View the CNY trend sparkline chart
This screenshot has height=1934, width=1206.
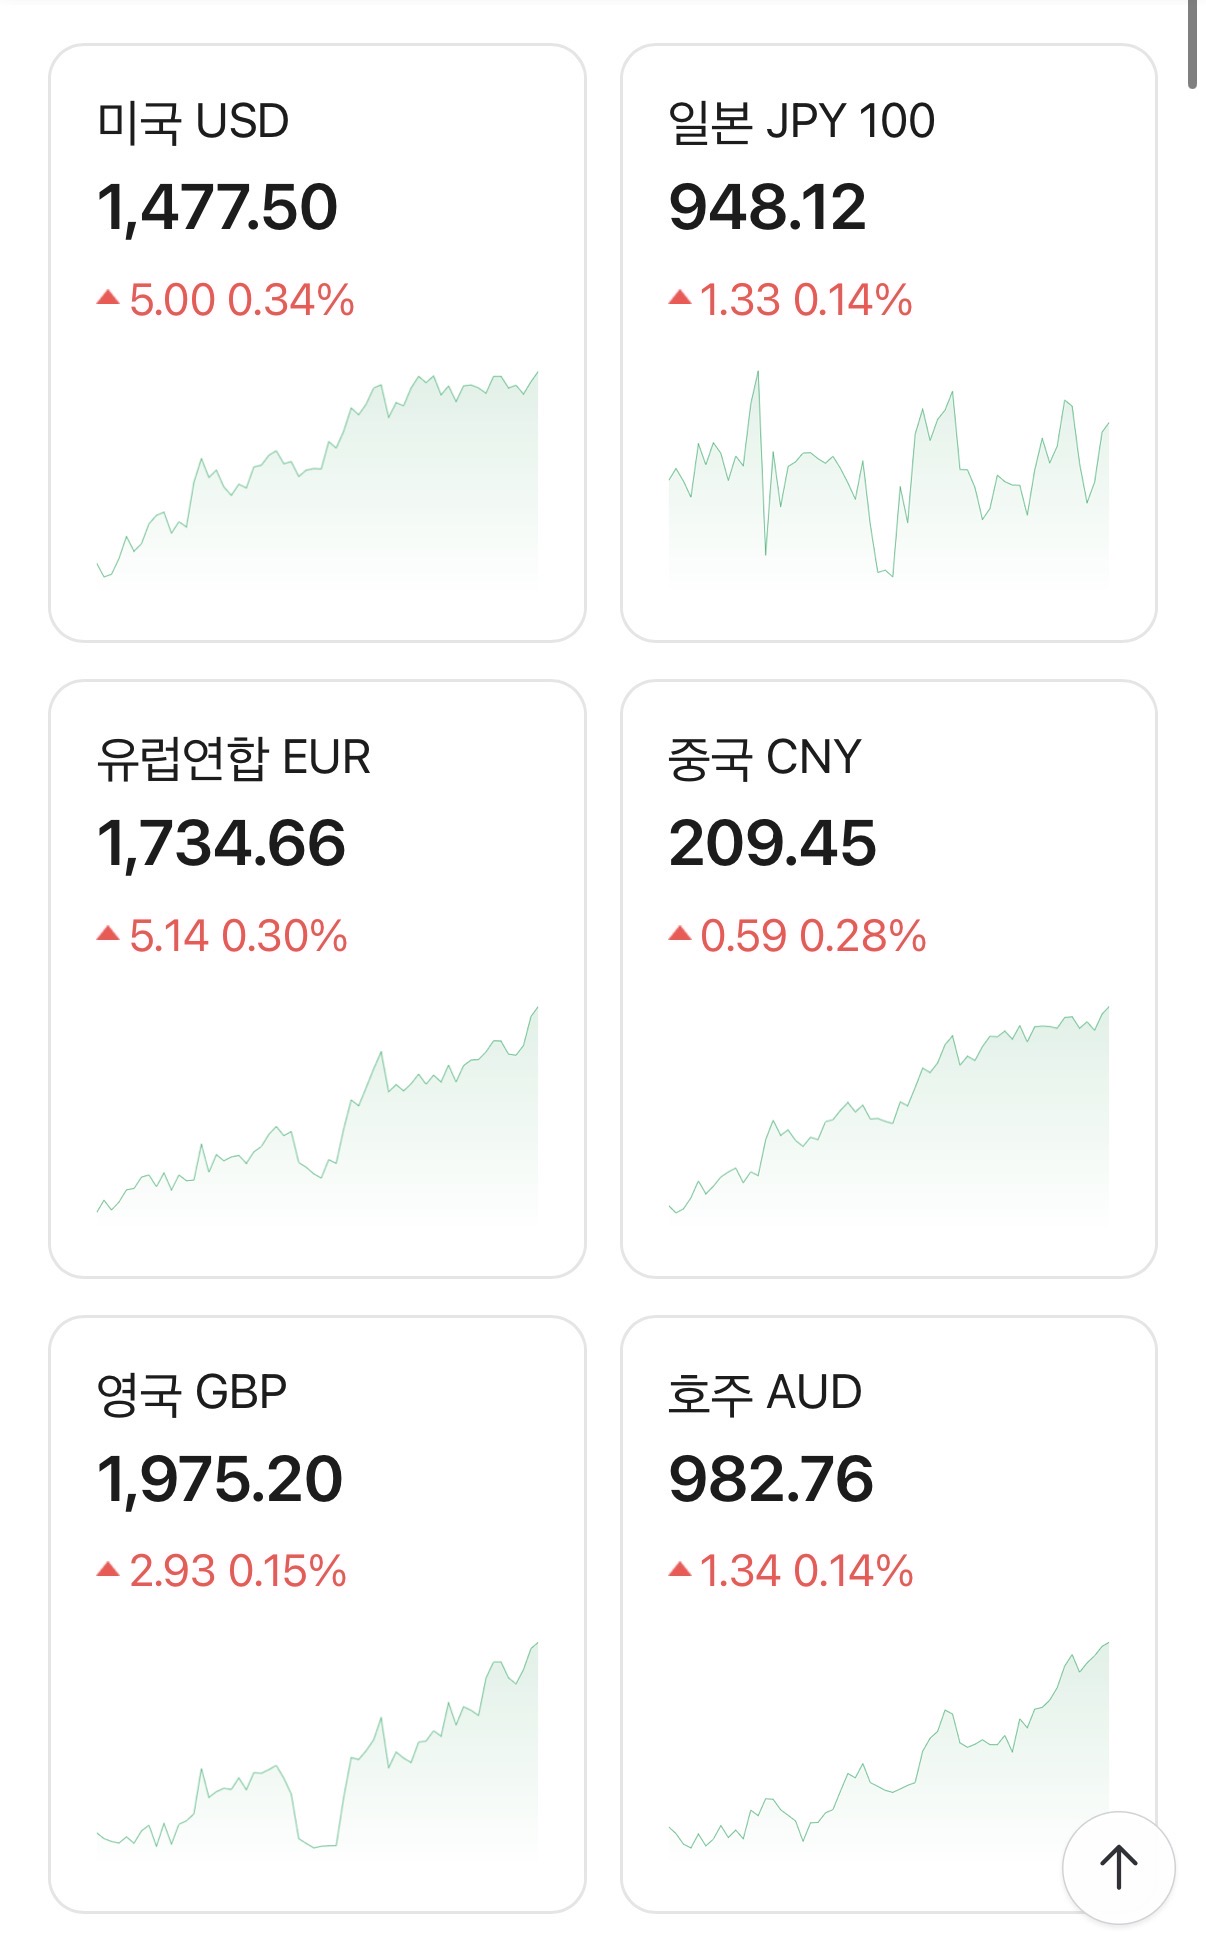tap(889, 1112)
